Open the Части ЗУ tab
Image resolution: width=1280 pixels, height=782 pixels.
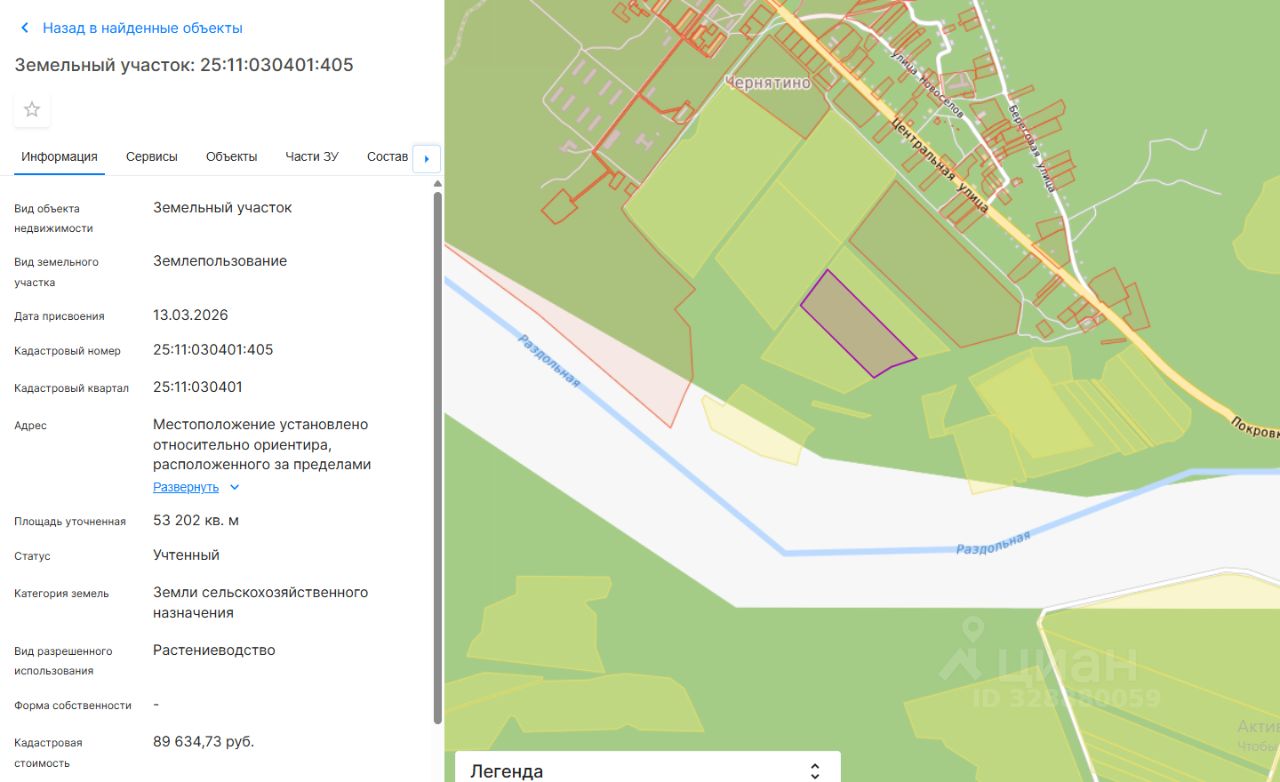(312, 157)
